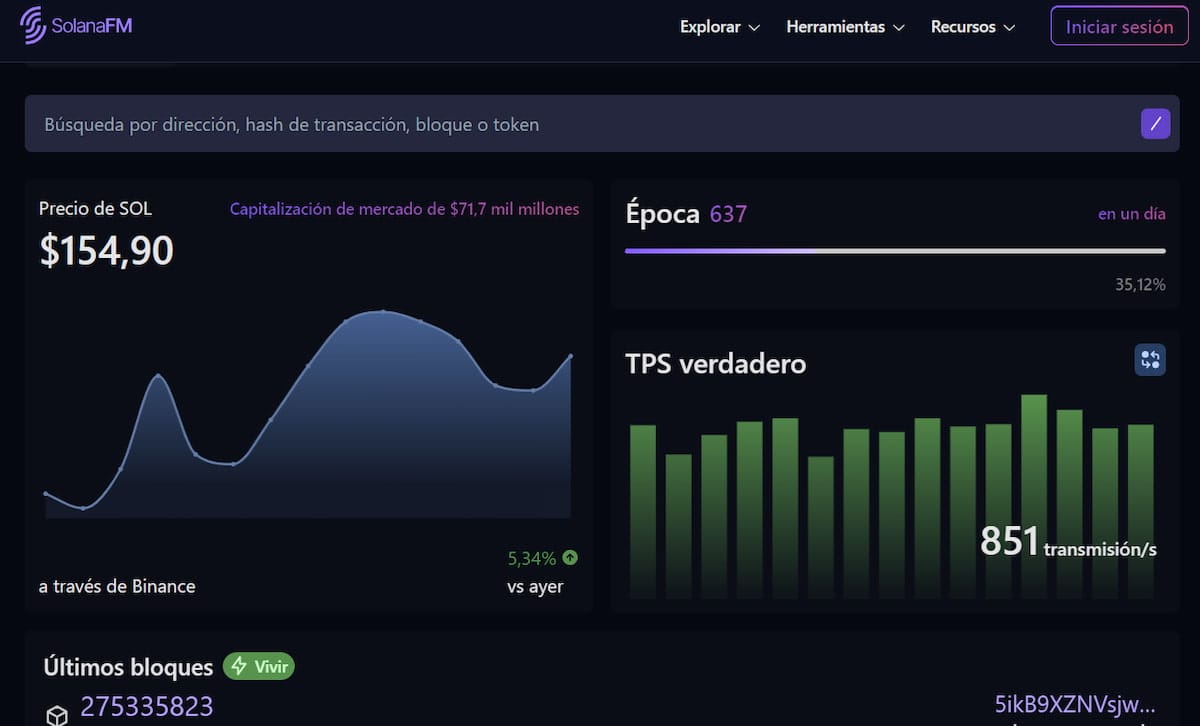Viewport: 1200px width, 726px height.
Task: Click the lightning bolt inside the Vivir badge
Action: coord(241,666)
